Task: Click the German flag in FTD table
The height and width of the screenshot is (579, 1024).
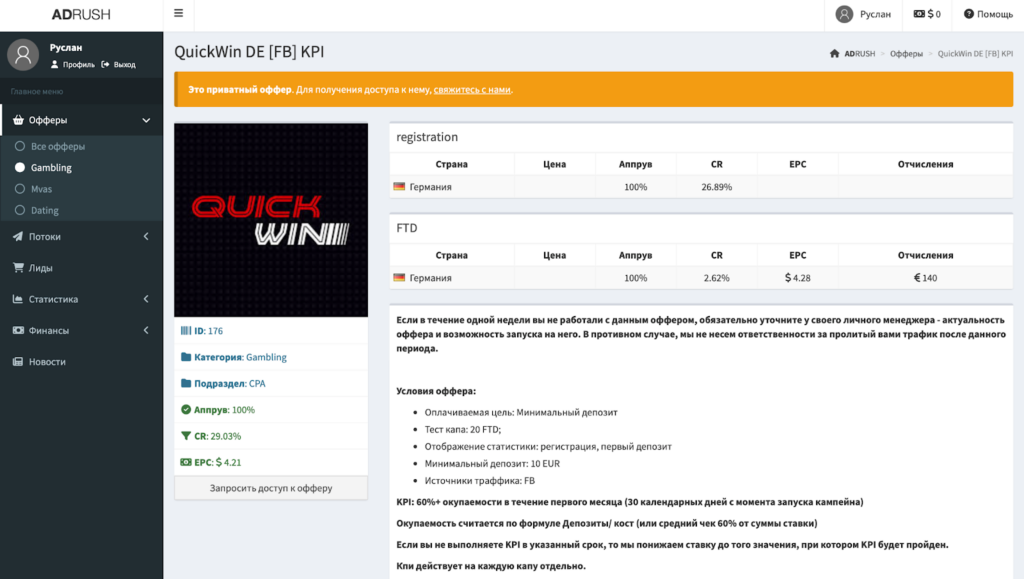Action: click(399, 277)
